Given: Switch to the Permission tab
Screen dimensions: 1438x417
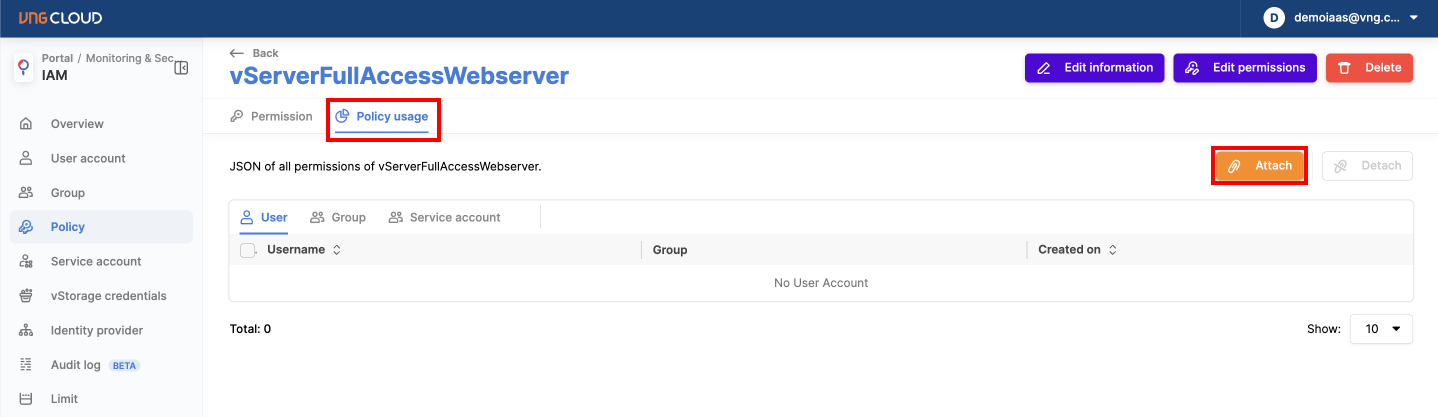Looking at the screenshot, I should click(271, 116).
